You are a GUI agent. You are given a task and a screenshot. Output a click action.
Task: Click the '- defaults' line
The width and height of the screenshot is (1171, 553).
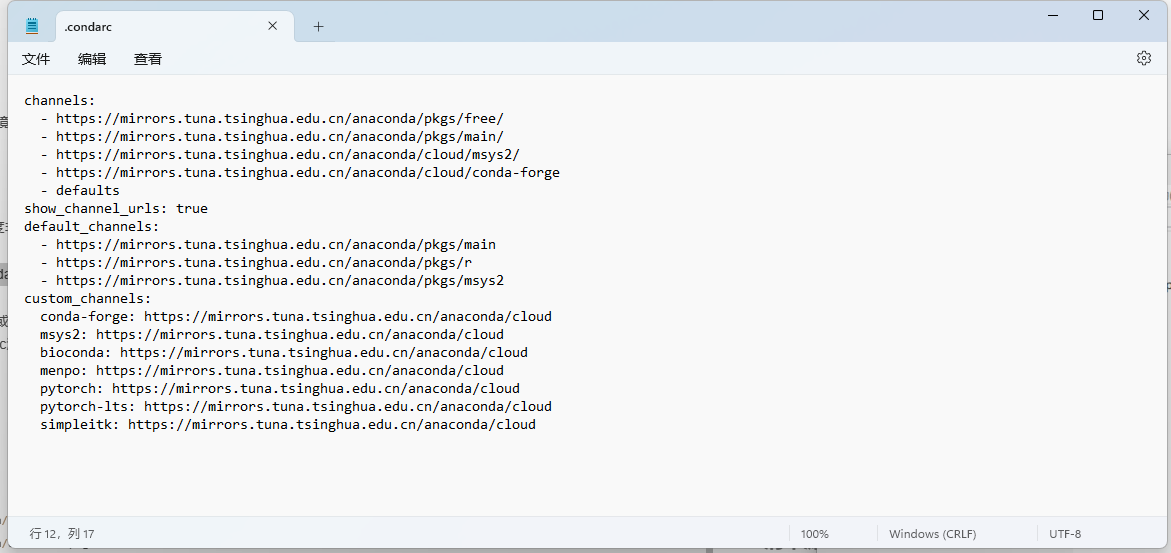coord(80,191)
